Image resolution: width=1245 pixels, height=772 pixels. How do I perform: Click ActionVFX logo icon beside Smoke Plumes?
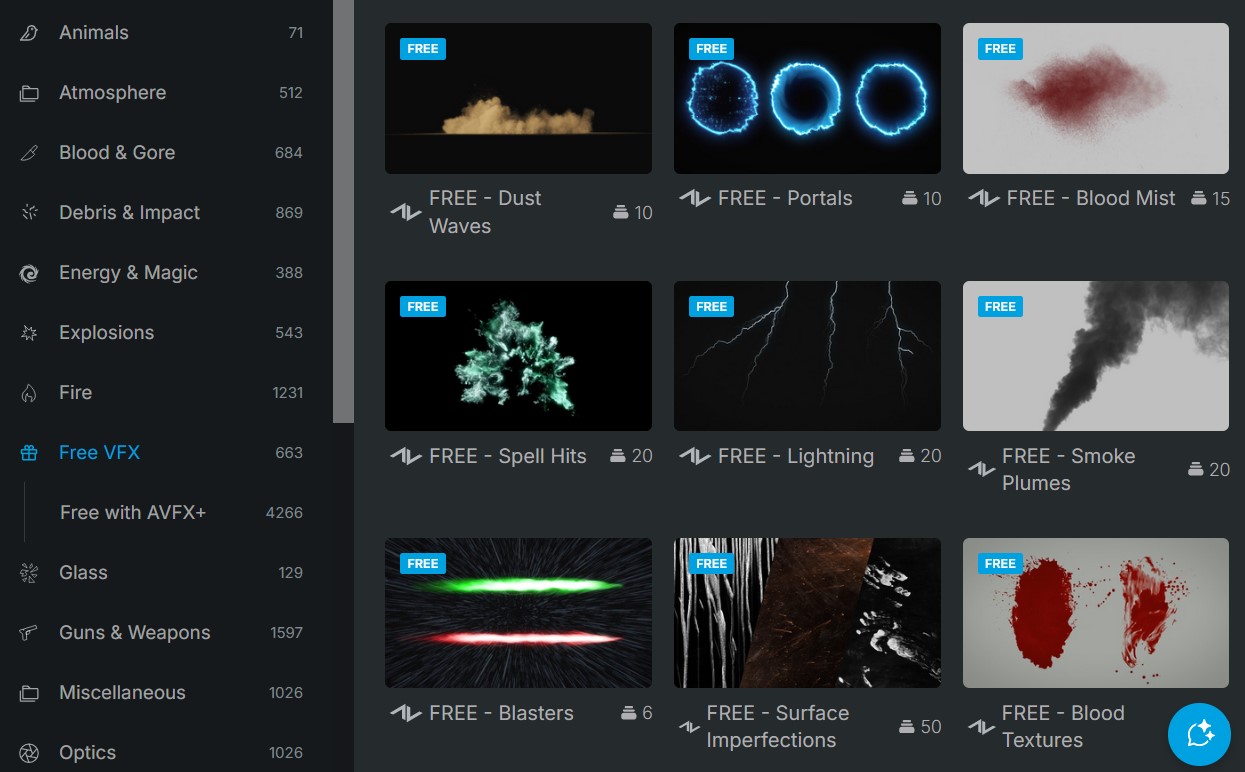point(982,469)
